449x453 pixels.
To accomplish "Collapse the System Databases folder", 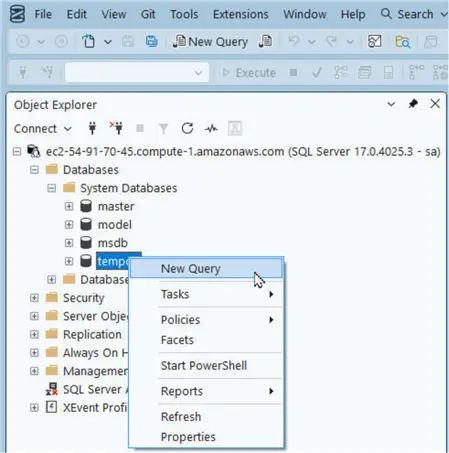I will [x=51, y=188].
